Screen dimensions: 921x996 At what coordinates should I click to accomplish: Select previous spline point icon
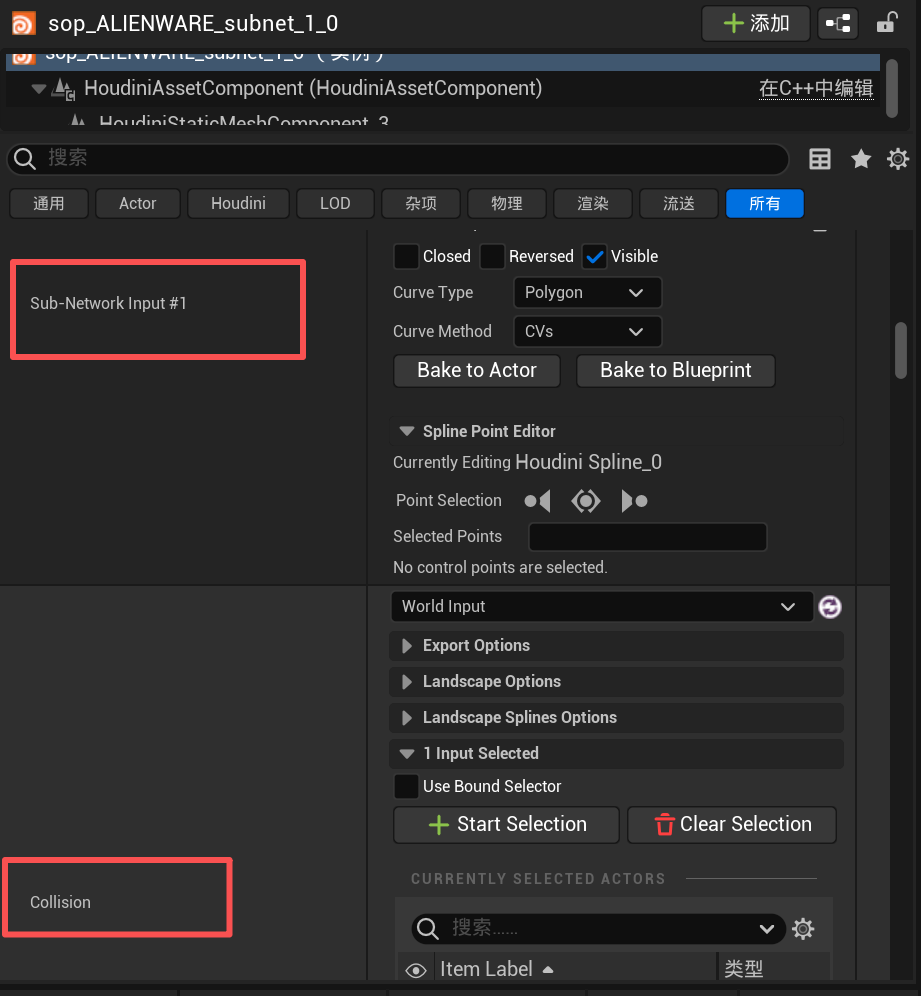pyautogui.click(x=537, y=501)
